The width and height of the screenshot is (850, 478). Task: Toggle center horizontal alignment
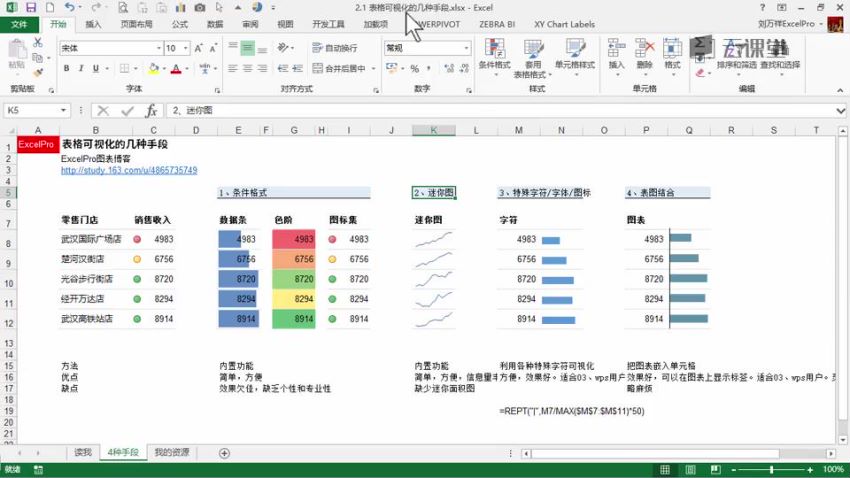click(x=247, y=68)
